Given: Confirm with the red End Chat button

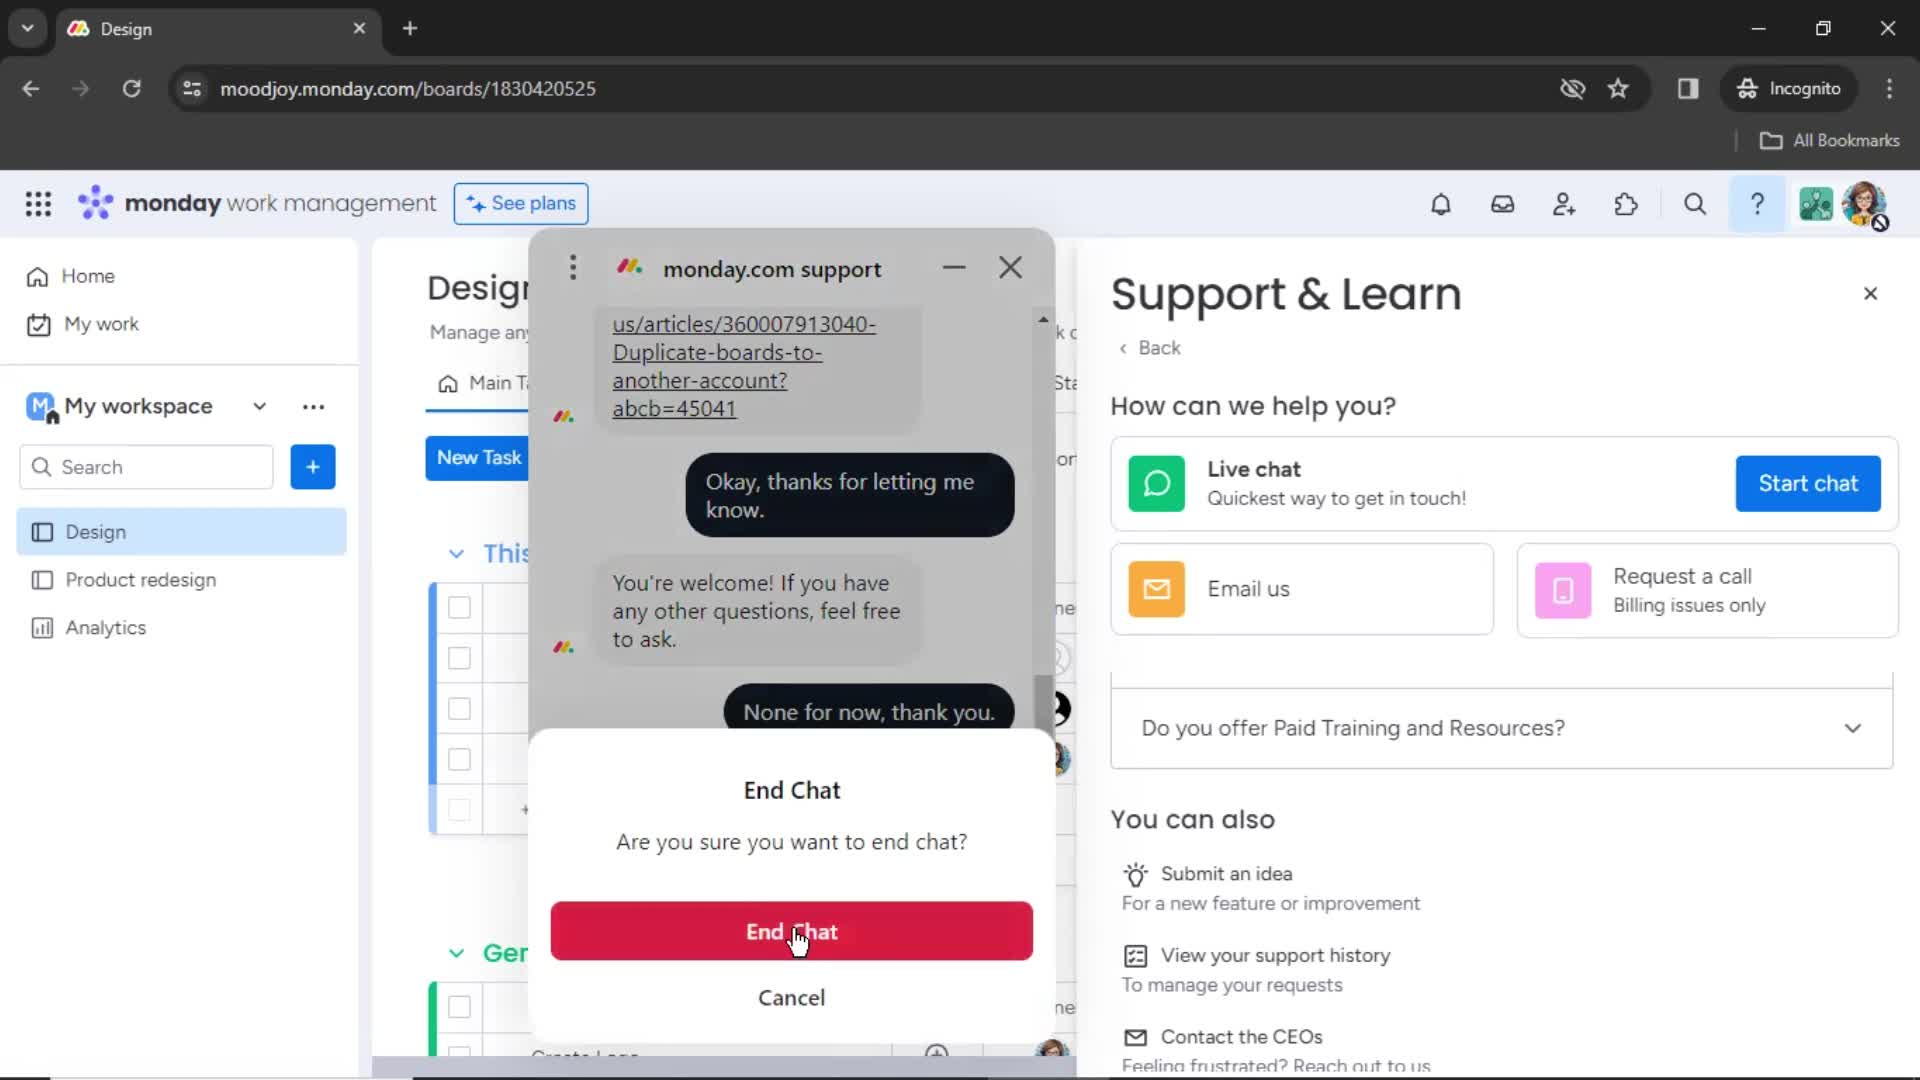Looking at the screenshot, I should coord(791,931).
